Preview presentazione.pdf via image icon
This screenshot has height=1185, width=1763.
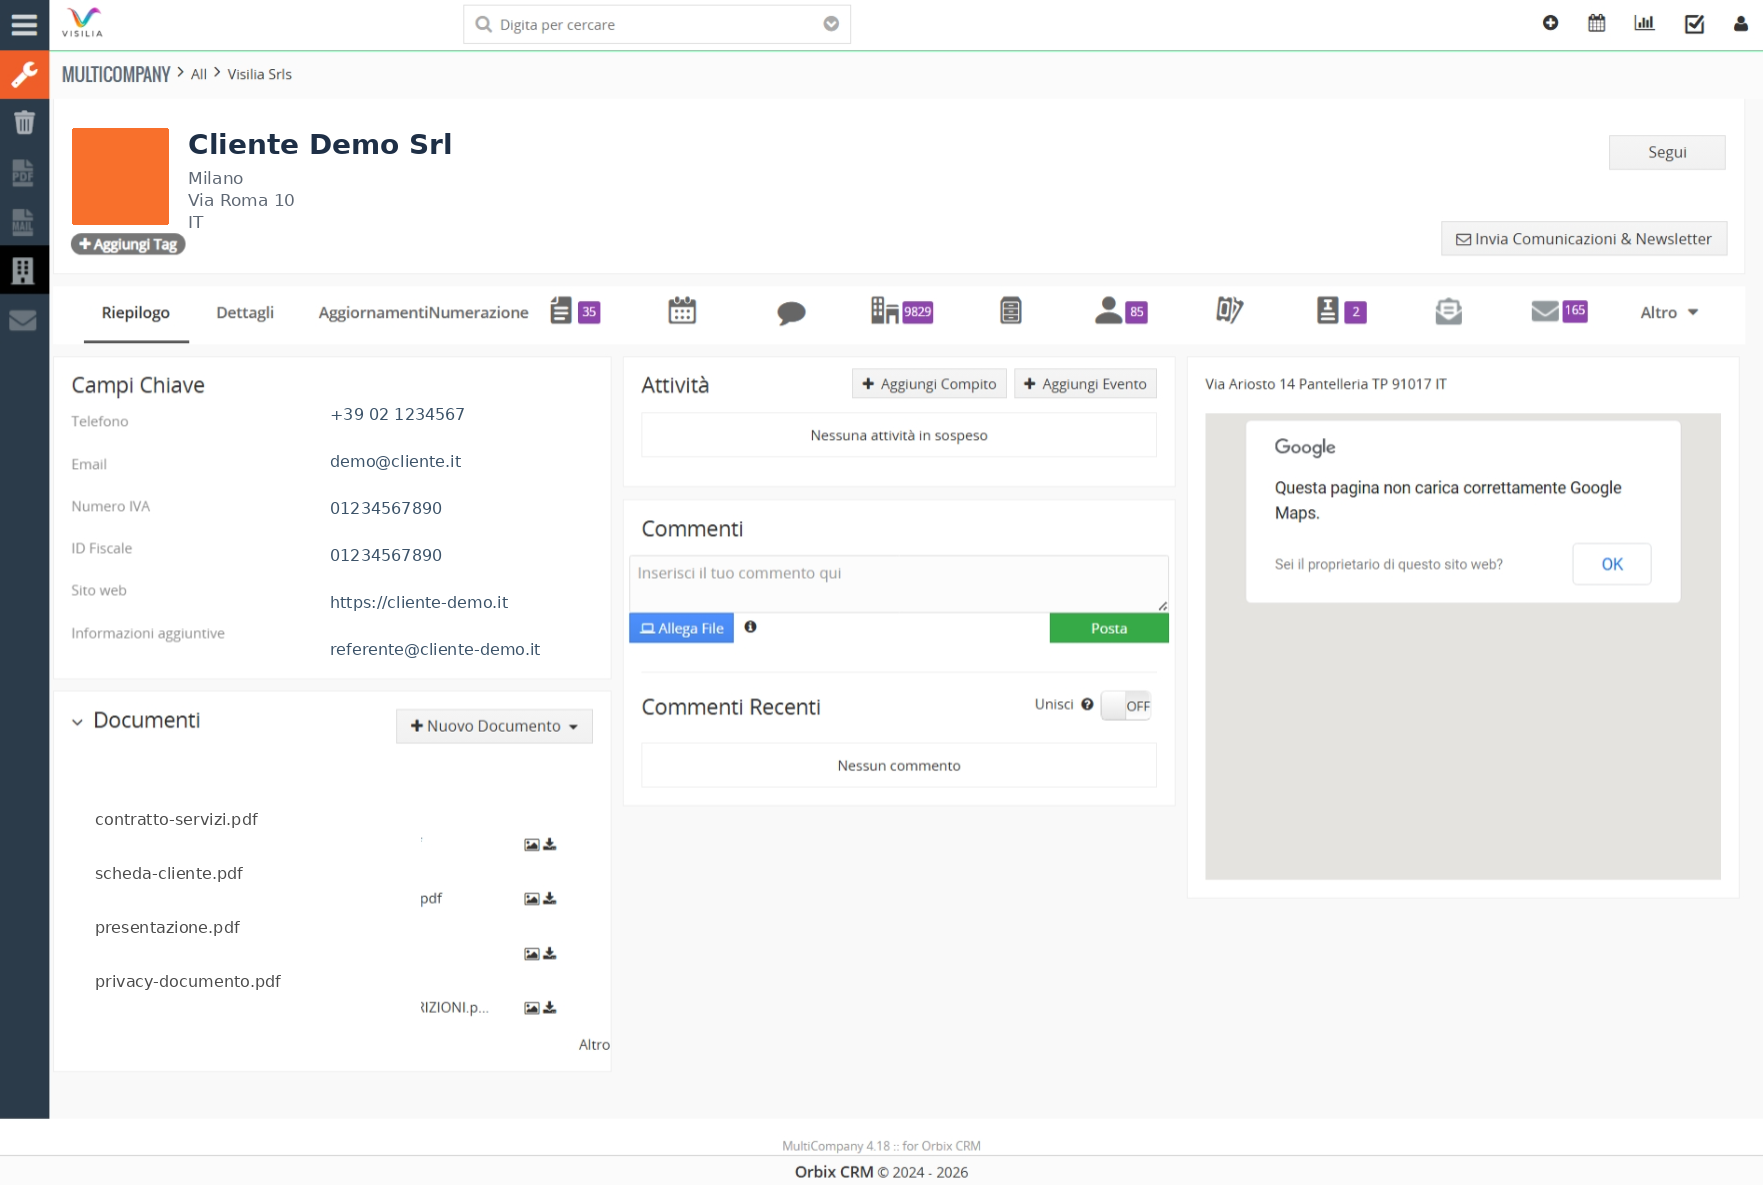[x=532, y=954]
